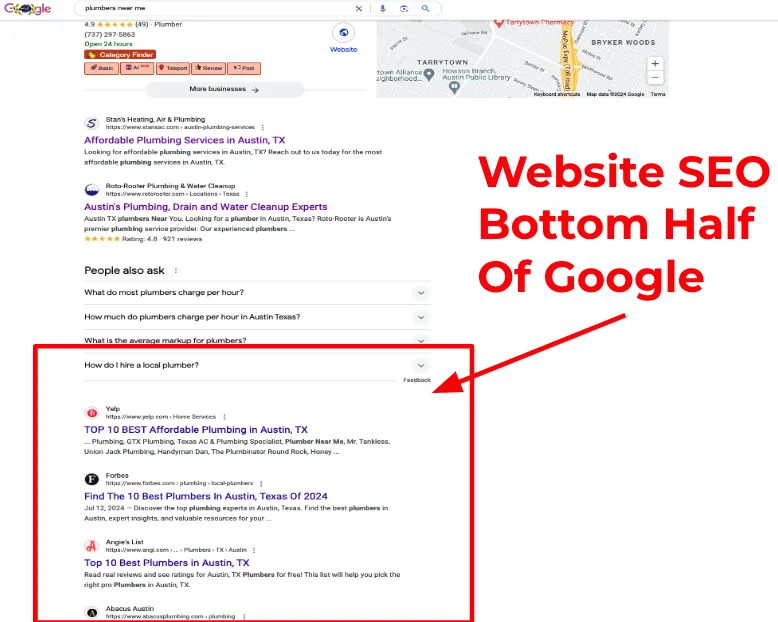Open Google Lens image search icon
The width and height of the screenshot is (778, 622).
pos(404,8)
